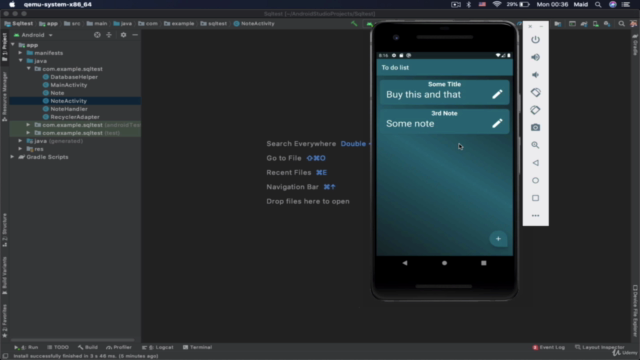Expand the com.example.sqltest (test) package
The width and height of the screenshot is (640, 360).
pos(29,133)
